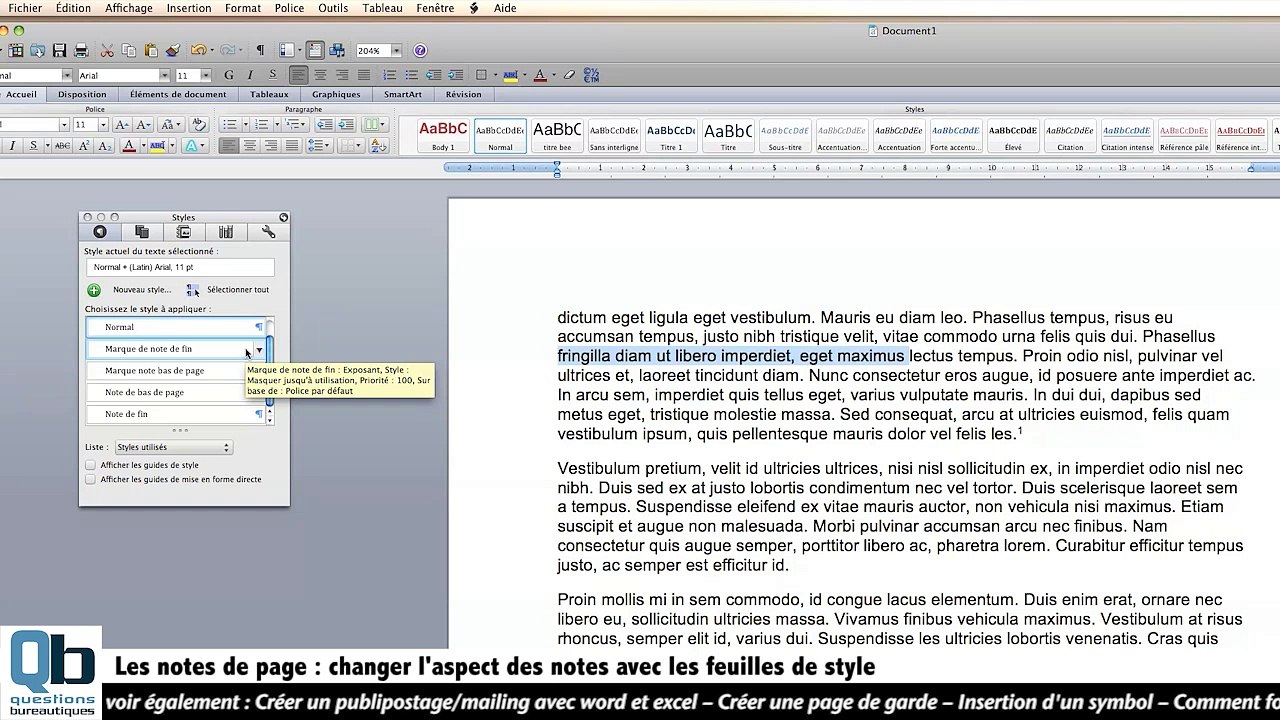Apply the 'Titre 1' style from gallery

[672, 136]
